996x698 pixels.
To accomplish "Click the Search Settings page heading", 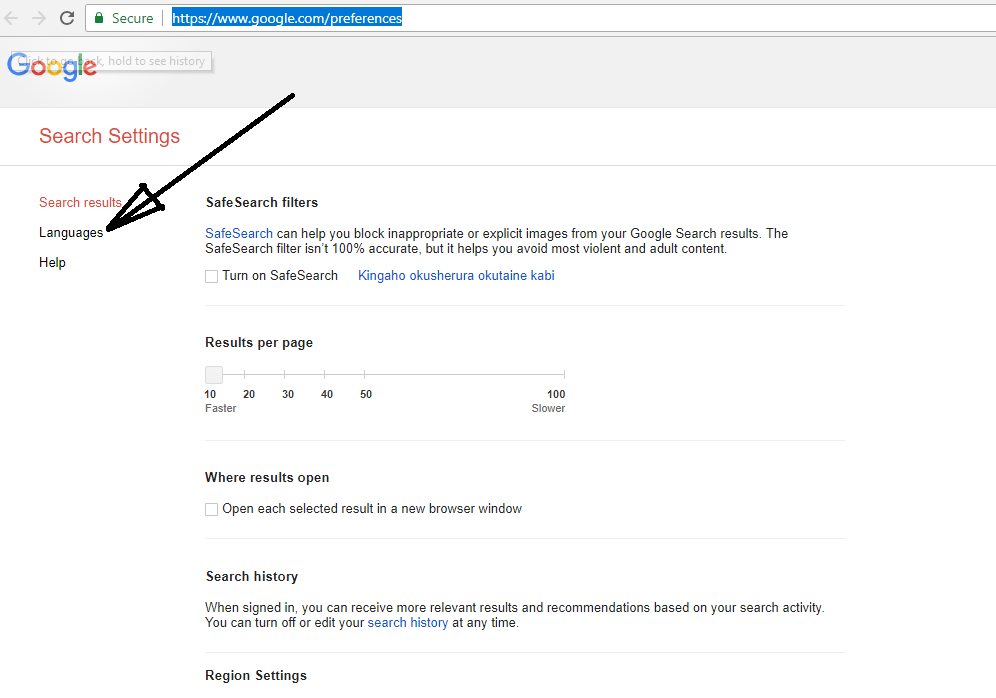I will 109,136.
